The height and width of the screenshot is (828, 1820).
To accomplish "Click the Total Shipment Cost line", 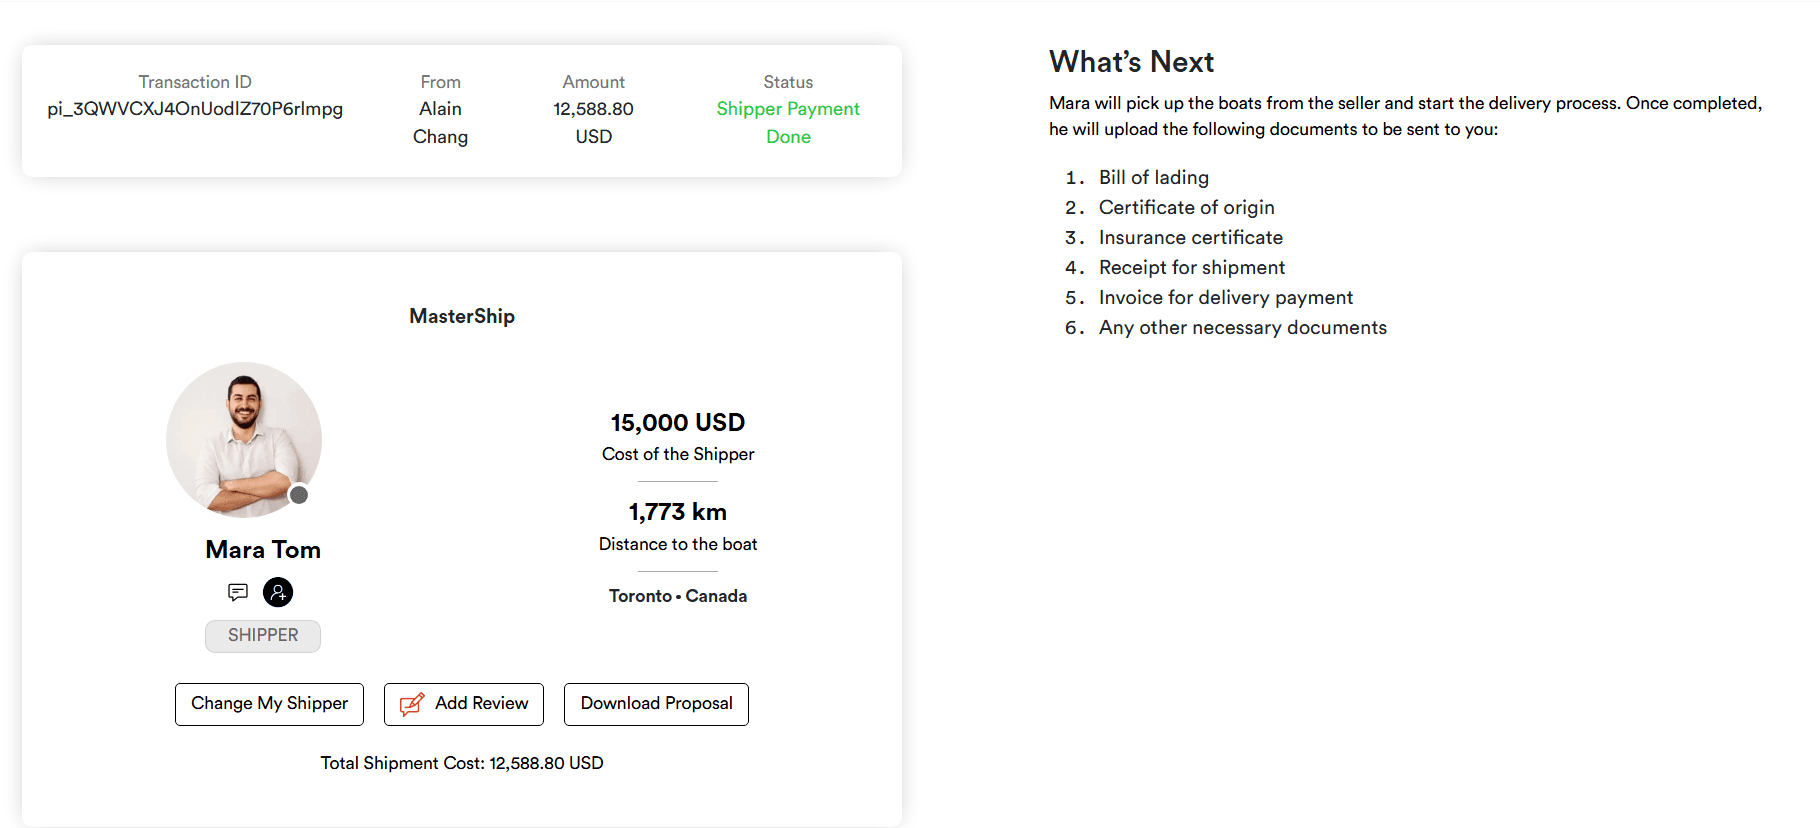I will [x=462, y=763].
